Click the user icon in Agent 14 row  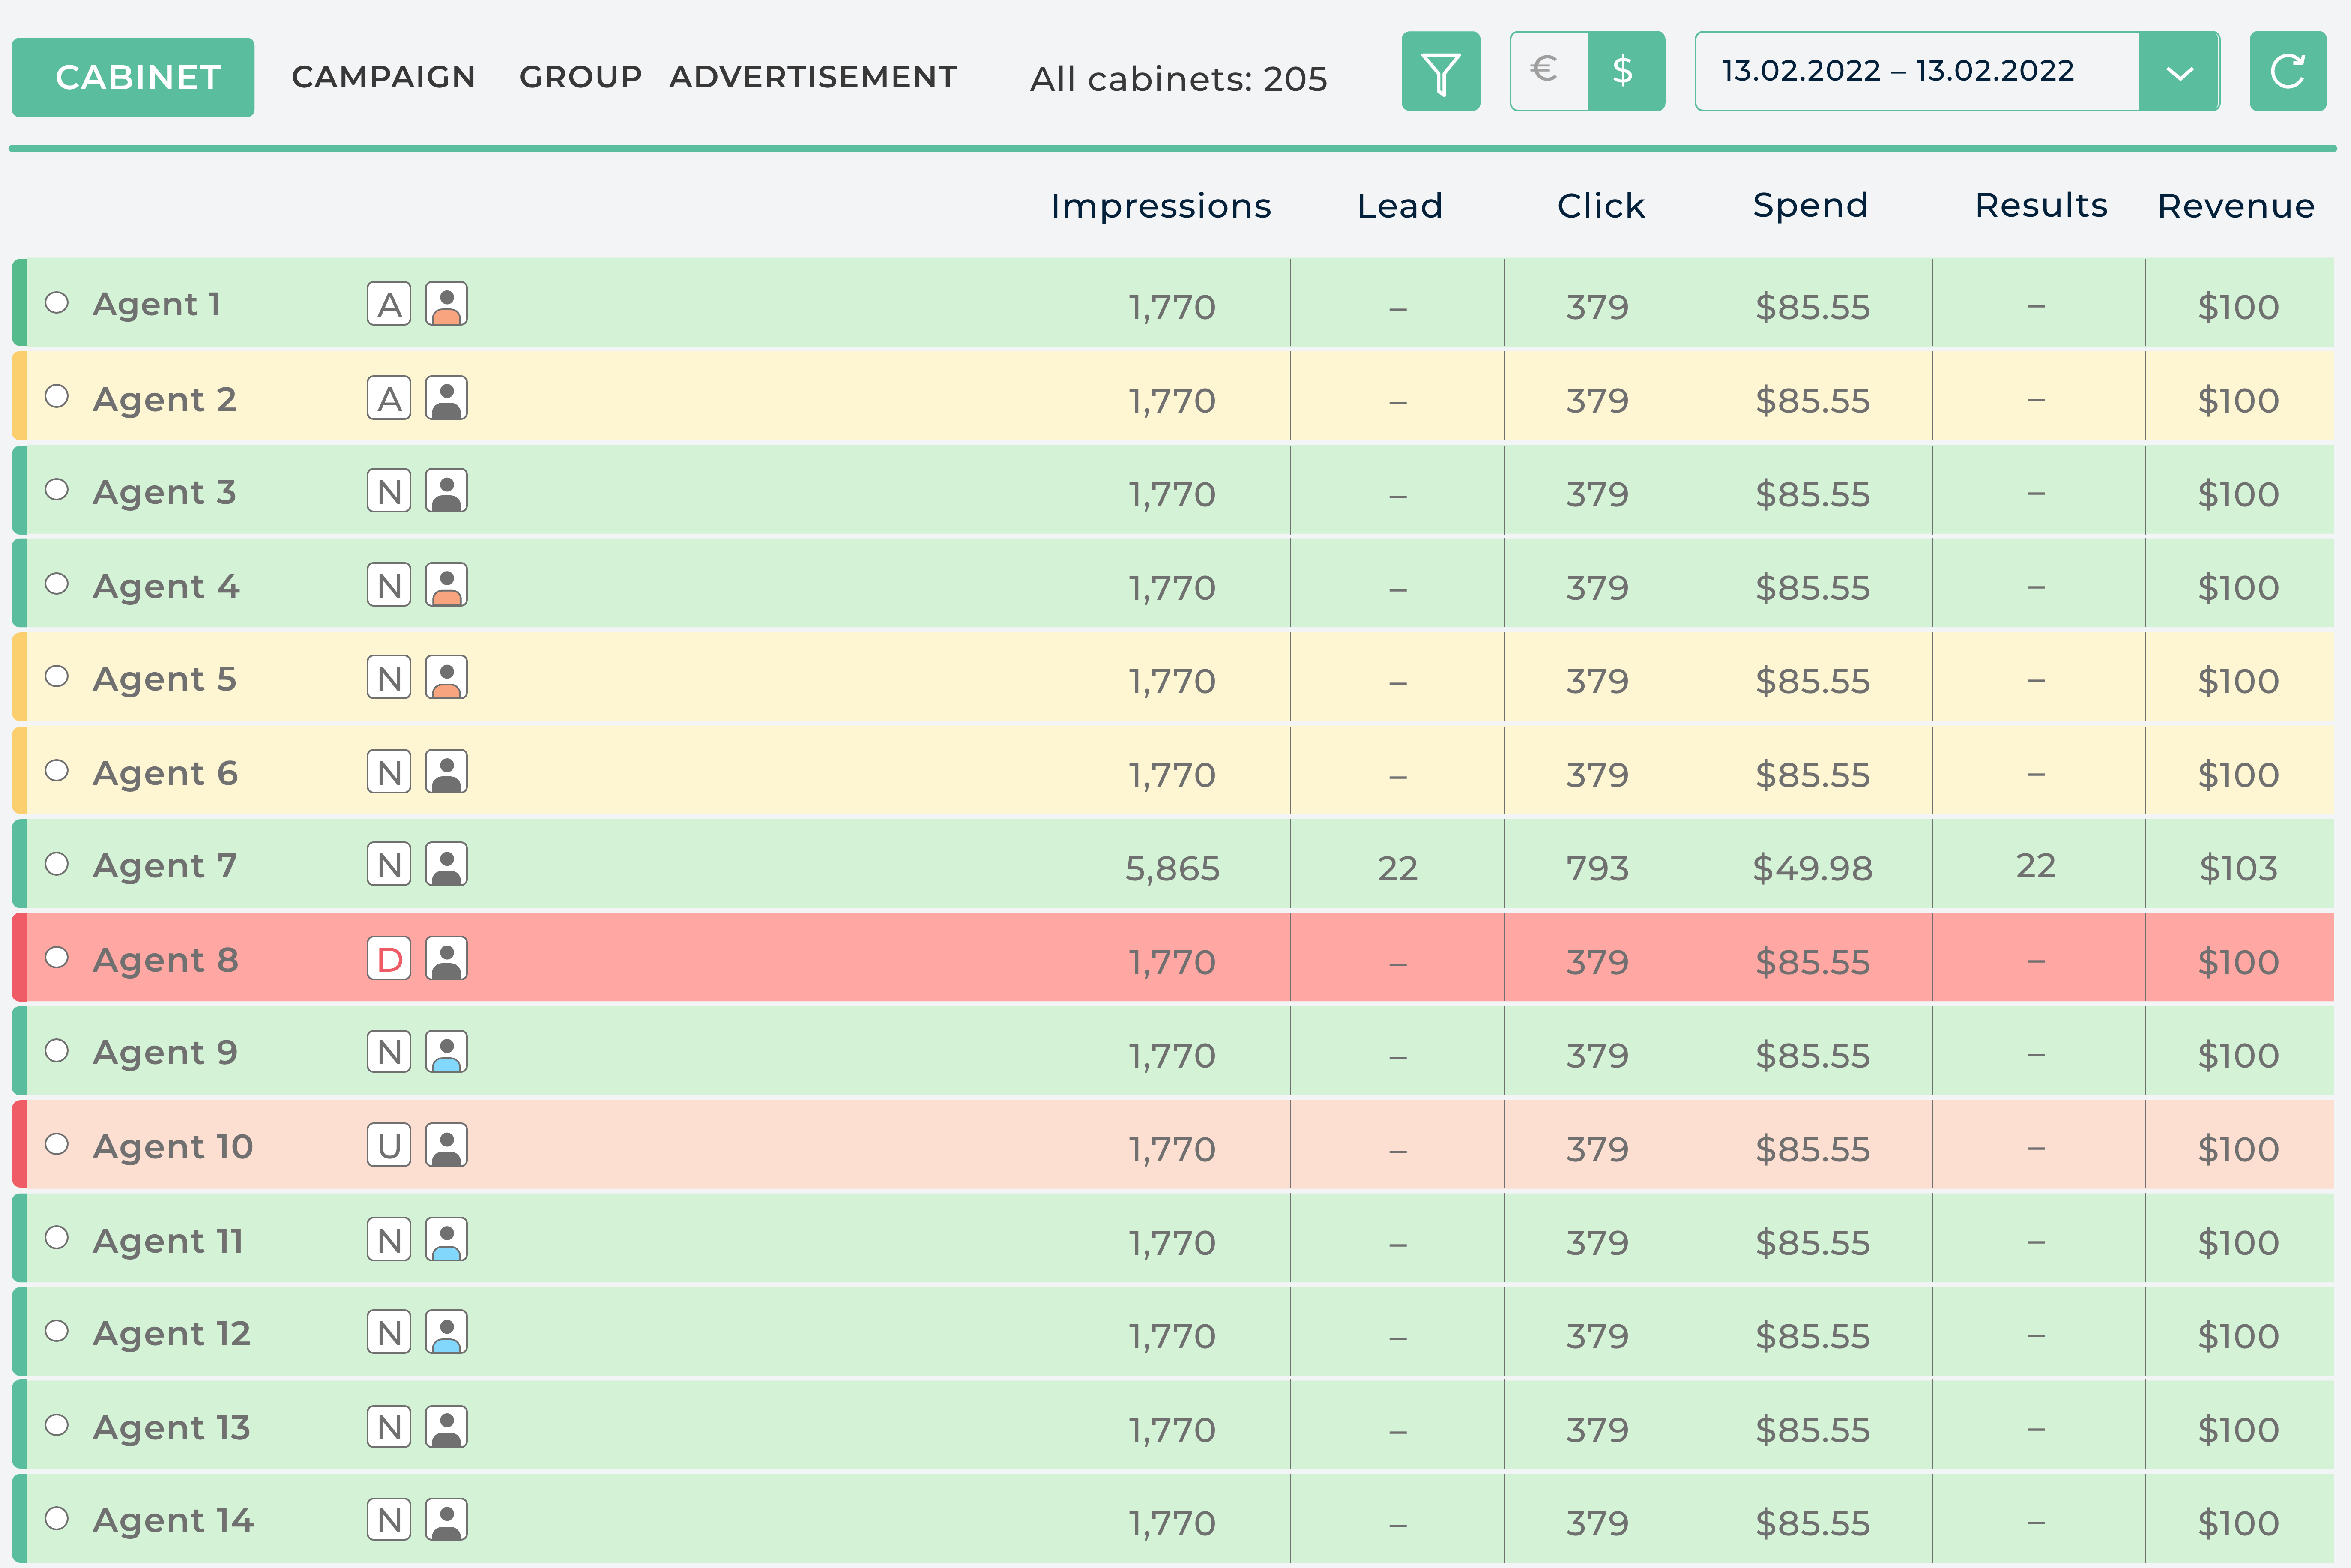pyautogui.click(x=446, y=1520)
